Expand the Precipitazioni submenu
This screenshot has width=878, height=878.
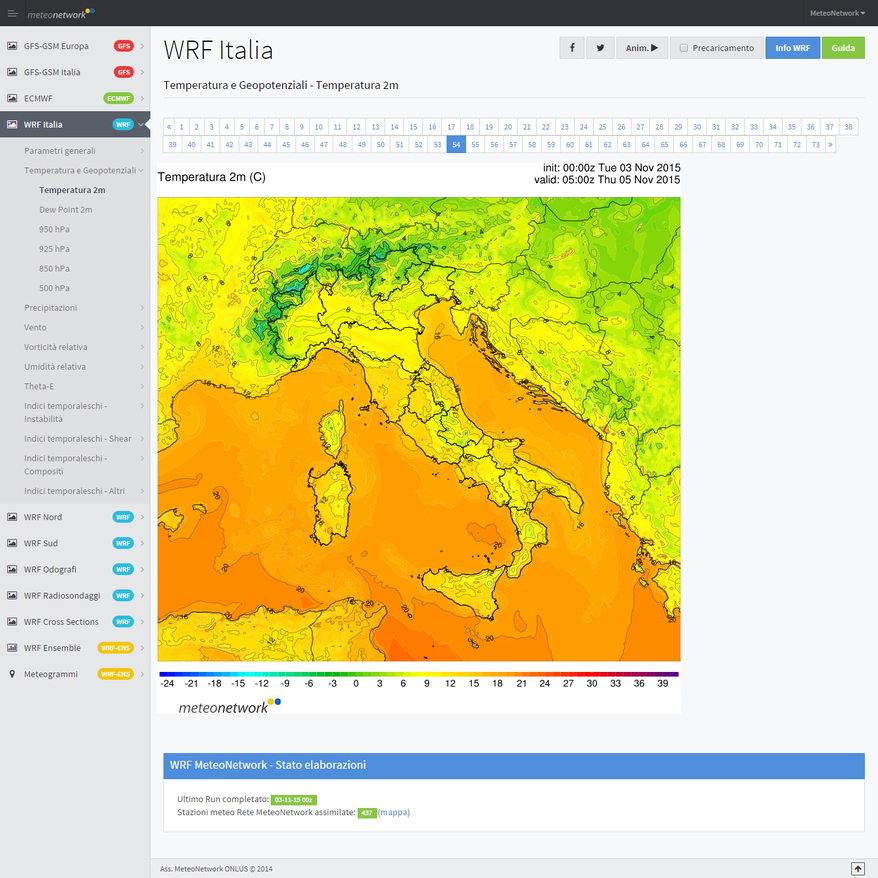tap(75, 308)
